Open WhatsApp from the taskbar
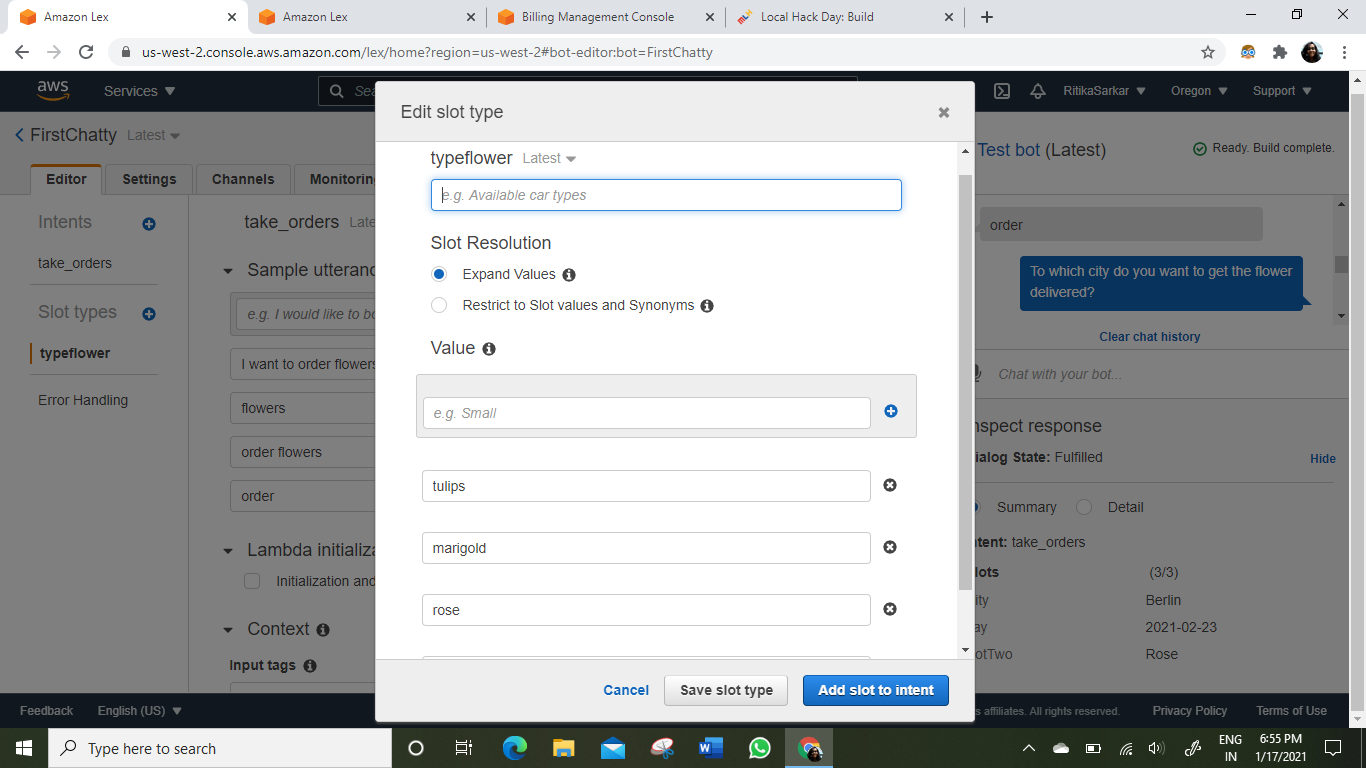Viewport: 1366px width, 768px height. pyautogui.click(x=760, y=748)
